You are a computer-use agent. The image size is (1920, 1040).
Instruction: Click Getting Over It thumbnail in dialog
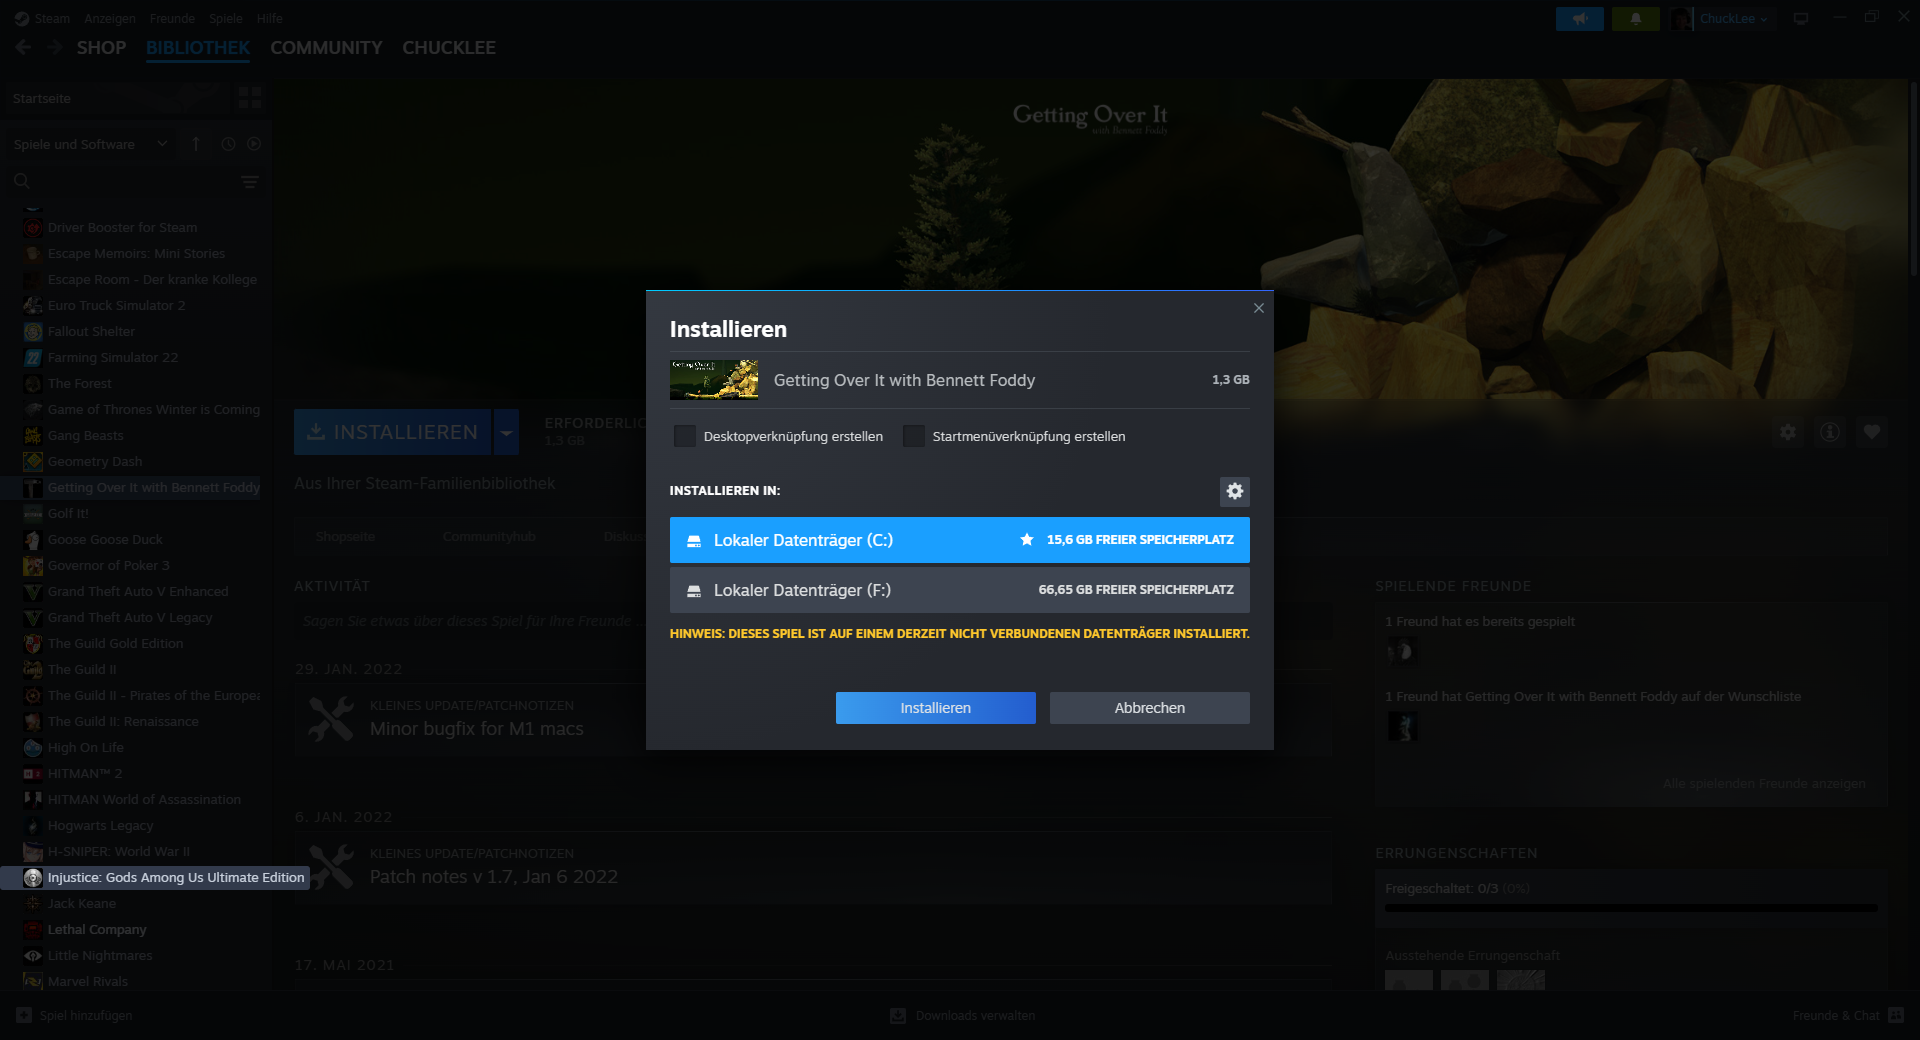714,380
